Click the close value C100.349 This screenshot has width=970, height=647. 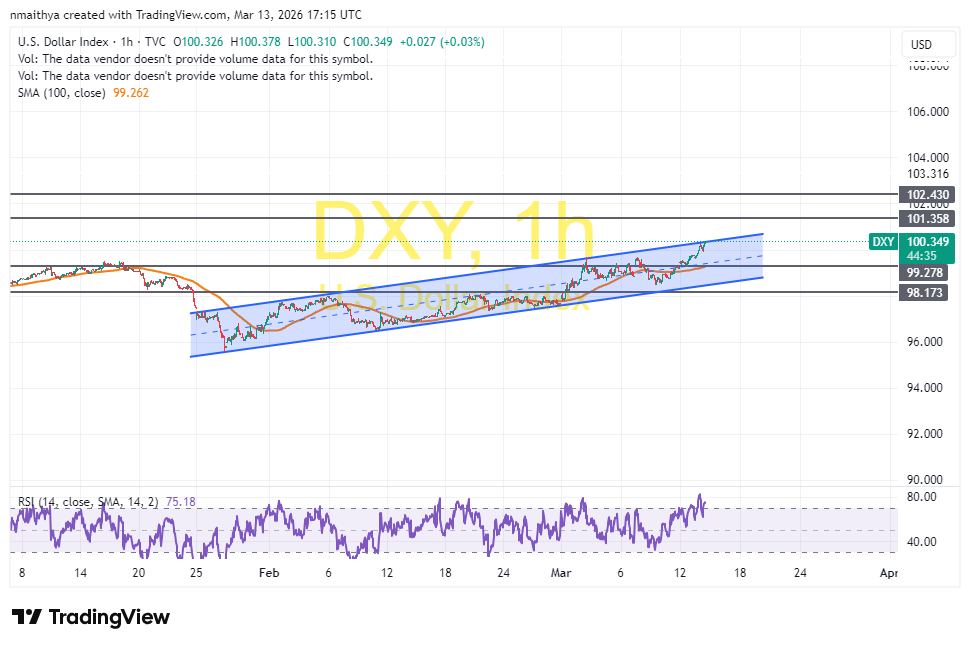367,42
